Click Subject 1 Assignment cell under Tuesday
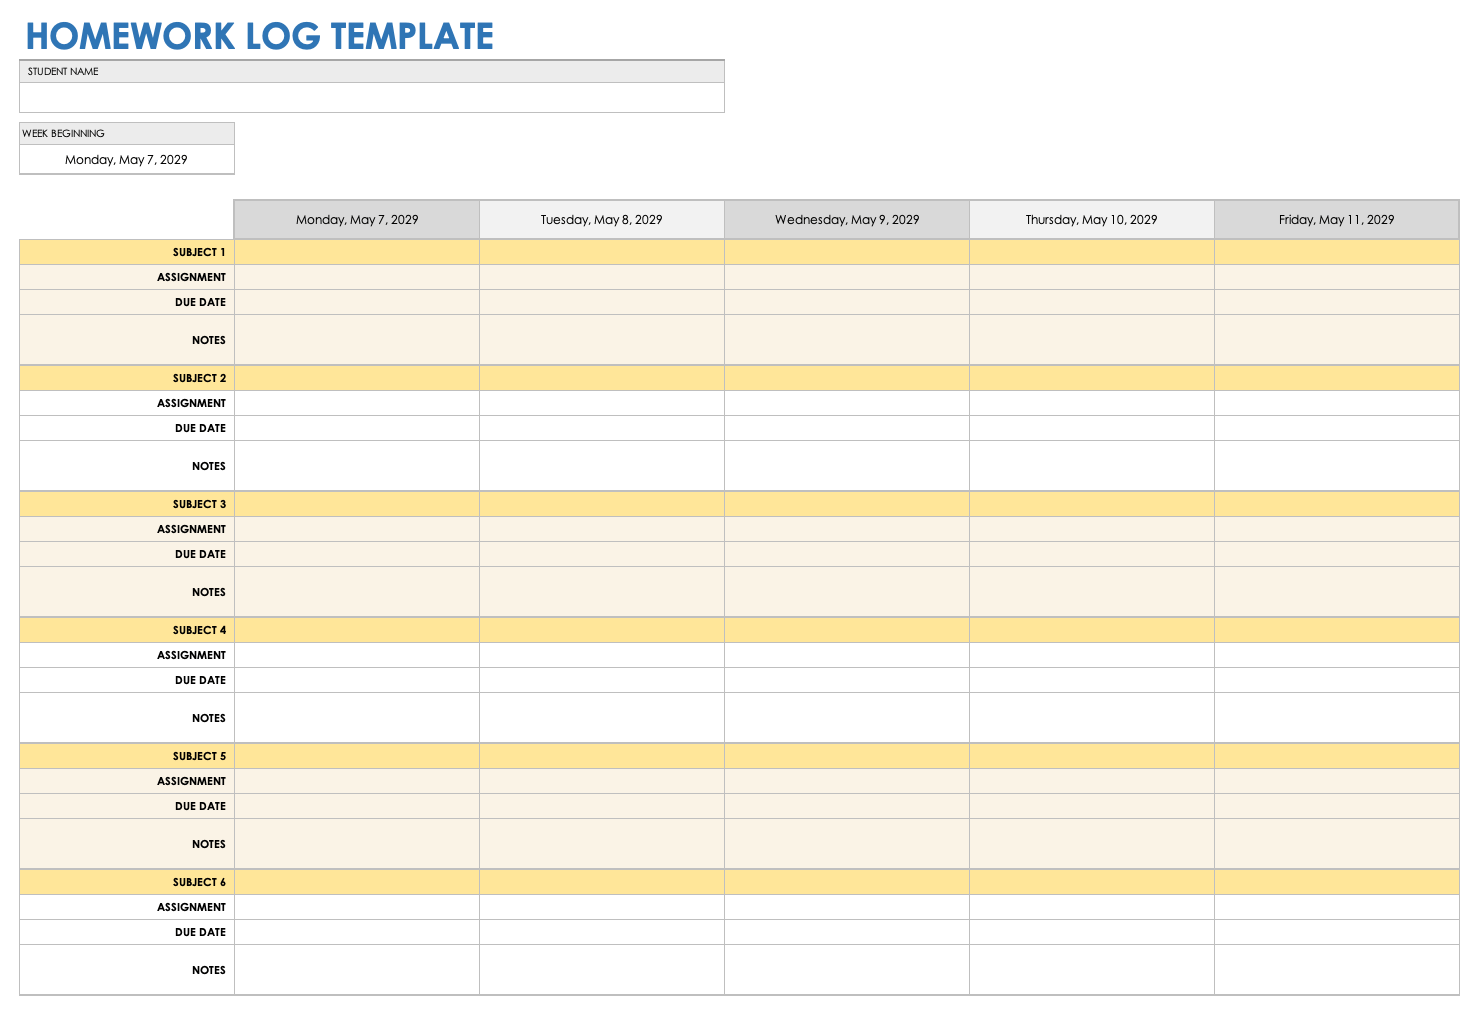The height and width of the screenshot is (1020, 1483). tap(602, 277)
